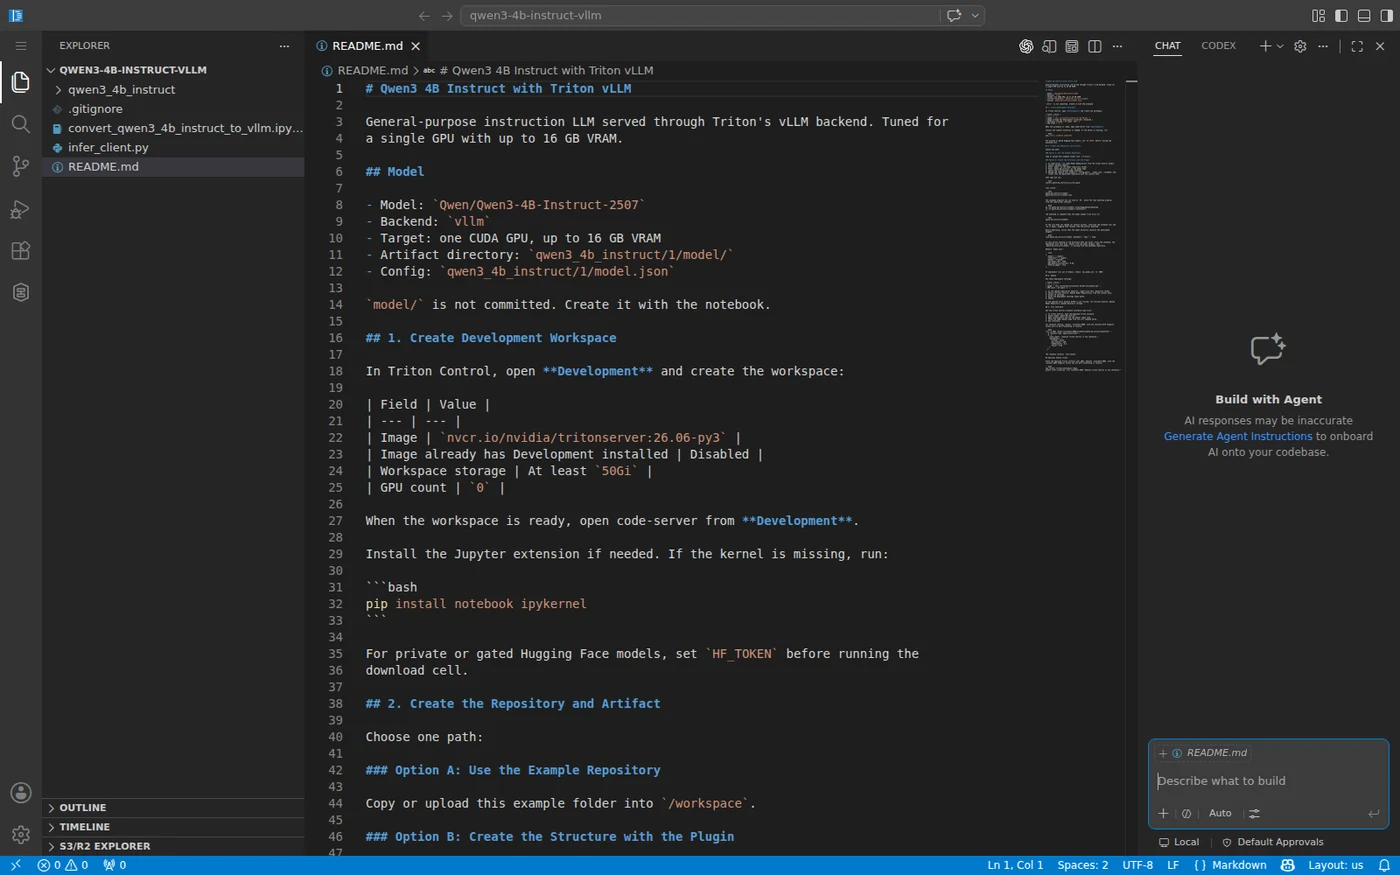Screen dimensions: 1400x875
Task: Click the heading symbol in breadcrumb
Action: [x=538, y=70]
